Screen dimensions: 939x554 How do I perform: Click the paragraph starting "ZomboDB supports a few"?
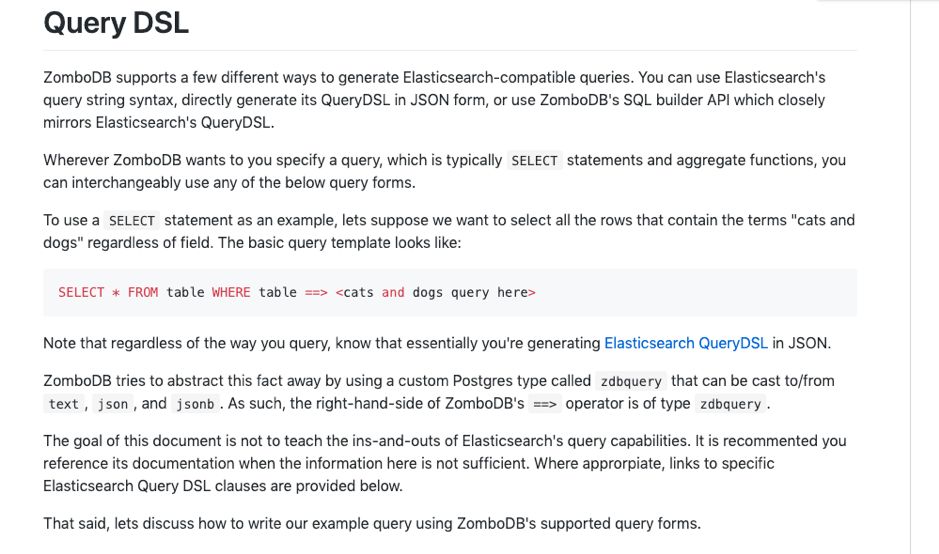point(434,100)
